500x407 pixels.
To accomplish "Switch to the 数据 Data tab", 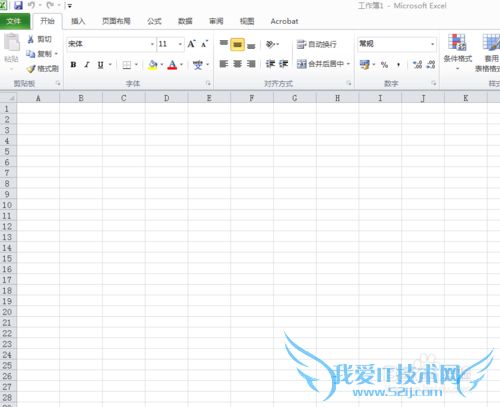I will (185, 21).
